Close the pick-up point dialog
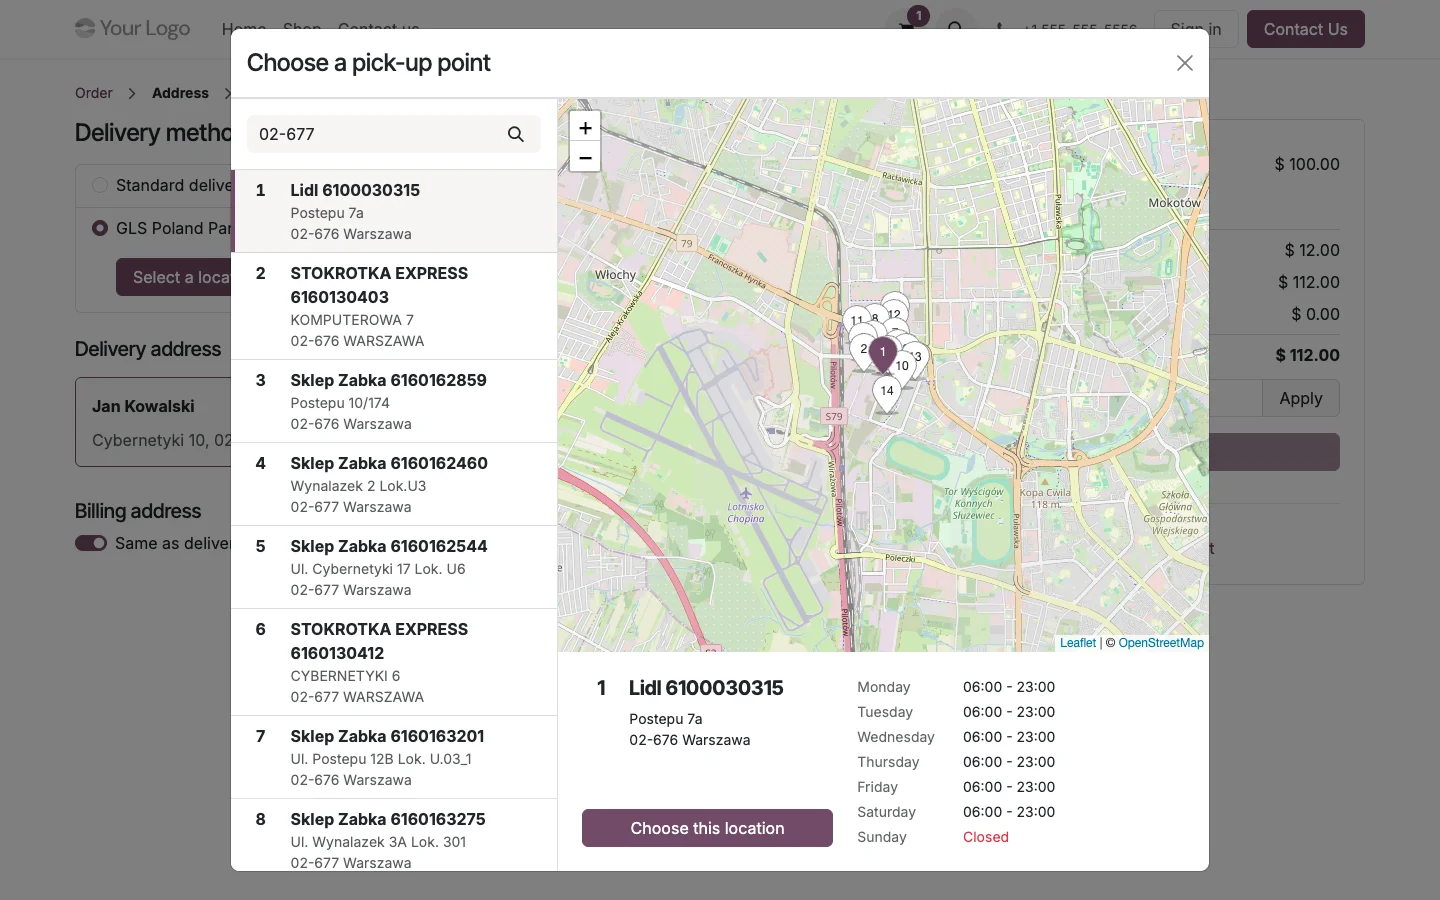This screenshot has width=1440, height=900. (1185, 63)
